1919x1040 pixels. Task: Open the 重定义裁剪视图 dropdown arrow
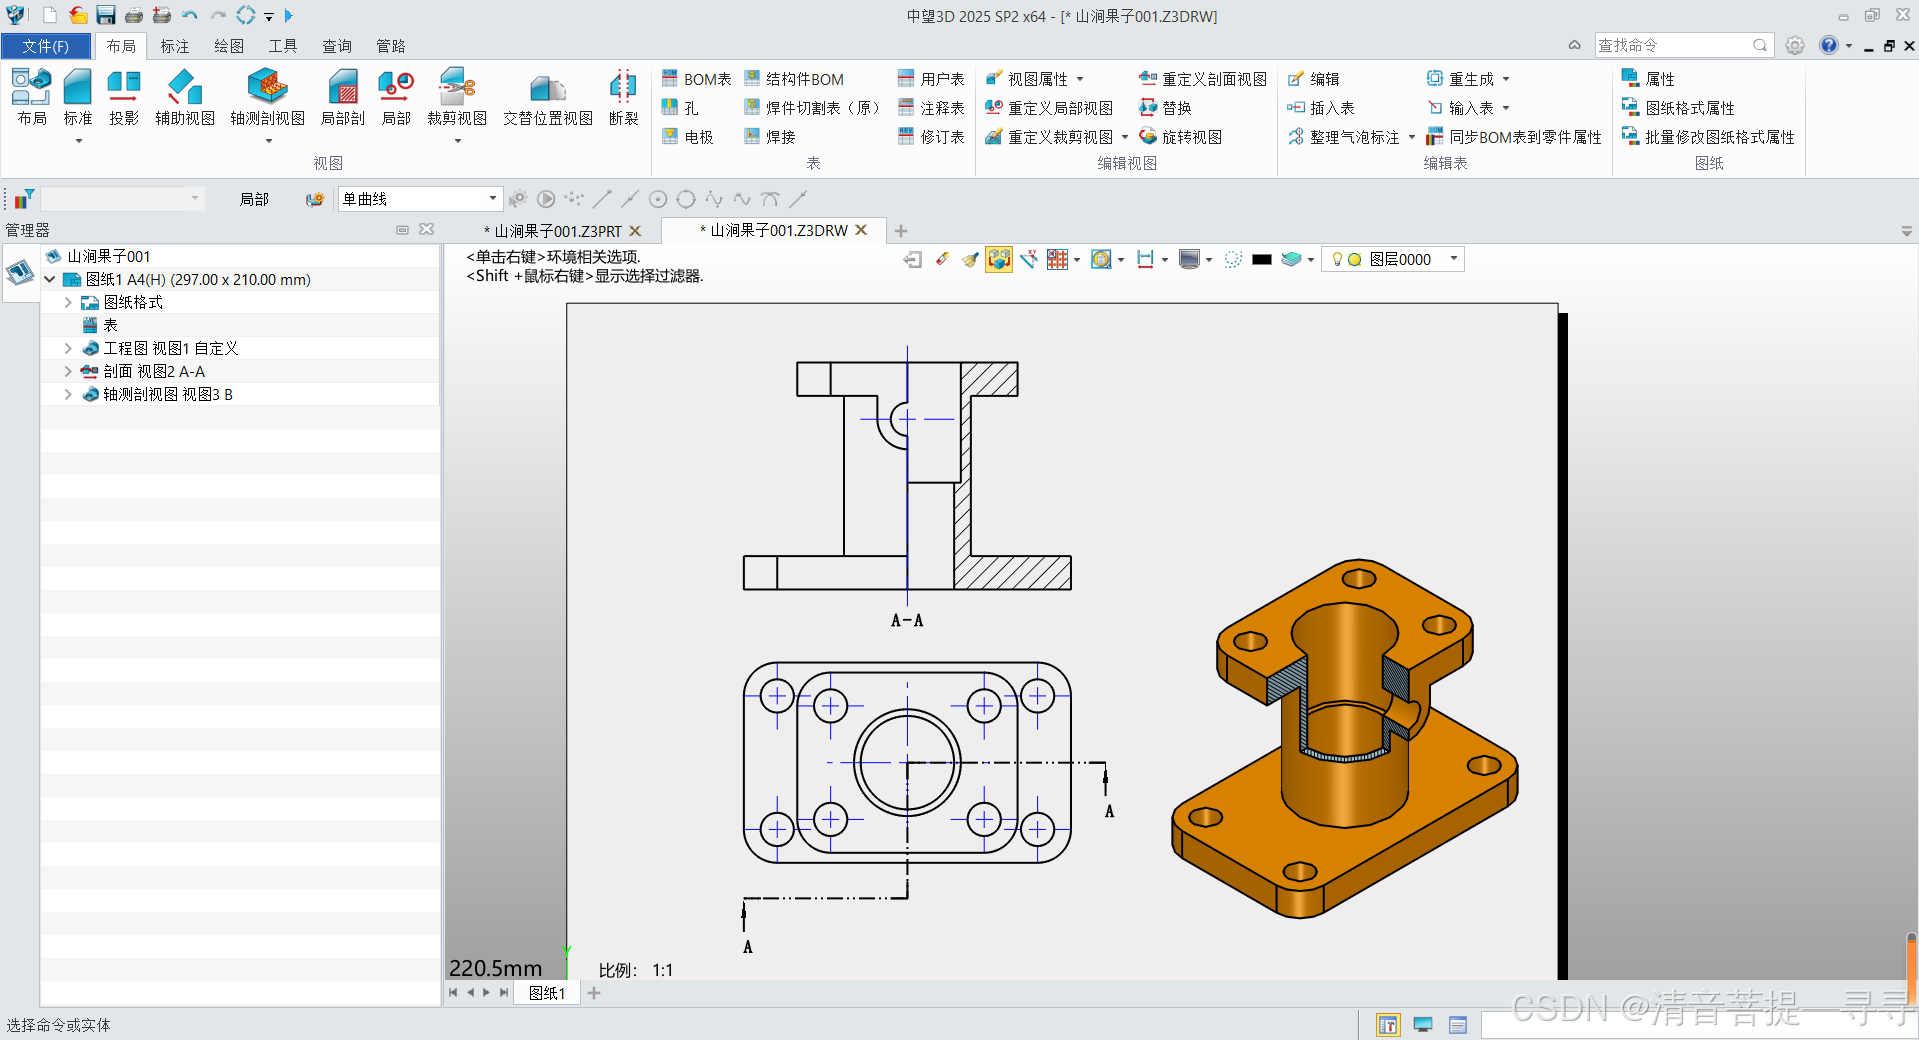click(x=1125, y=137)
